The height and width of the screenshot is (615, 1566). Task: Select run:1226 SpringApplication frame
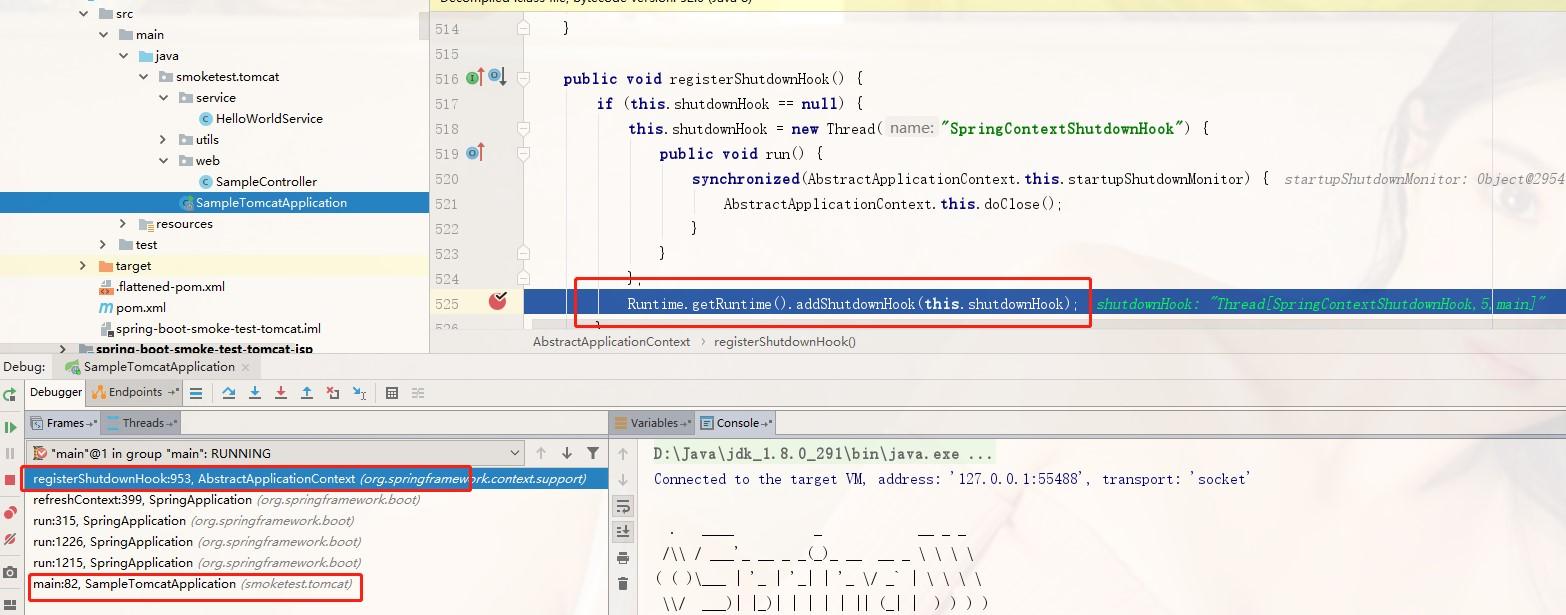click(315, 542)
